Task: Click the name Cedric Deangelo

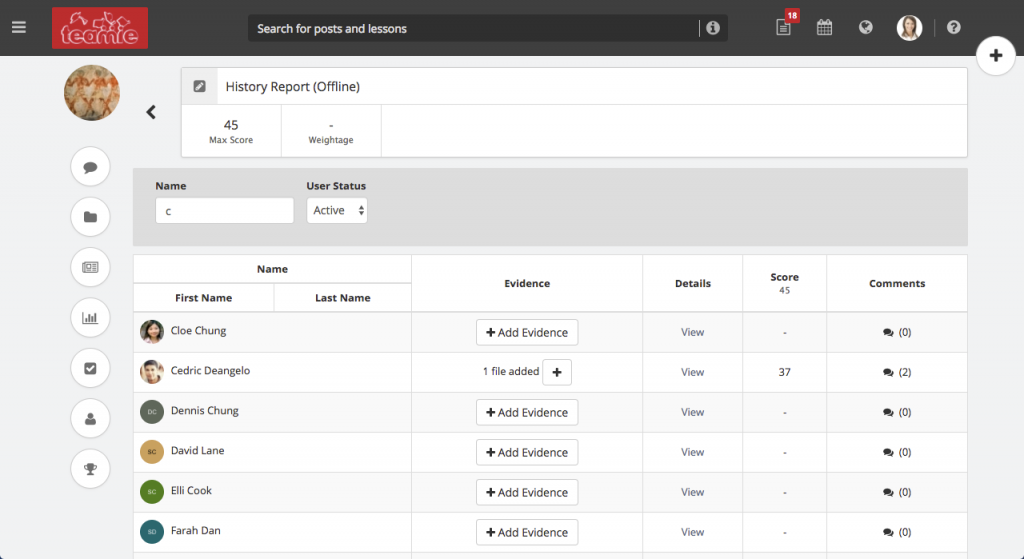Action: coord(210,370)
